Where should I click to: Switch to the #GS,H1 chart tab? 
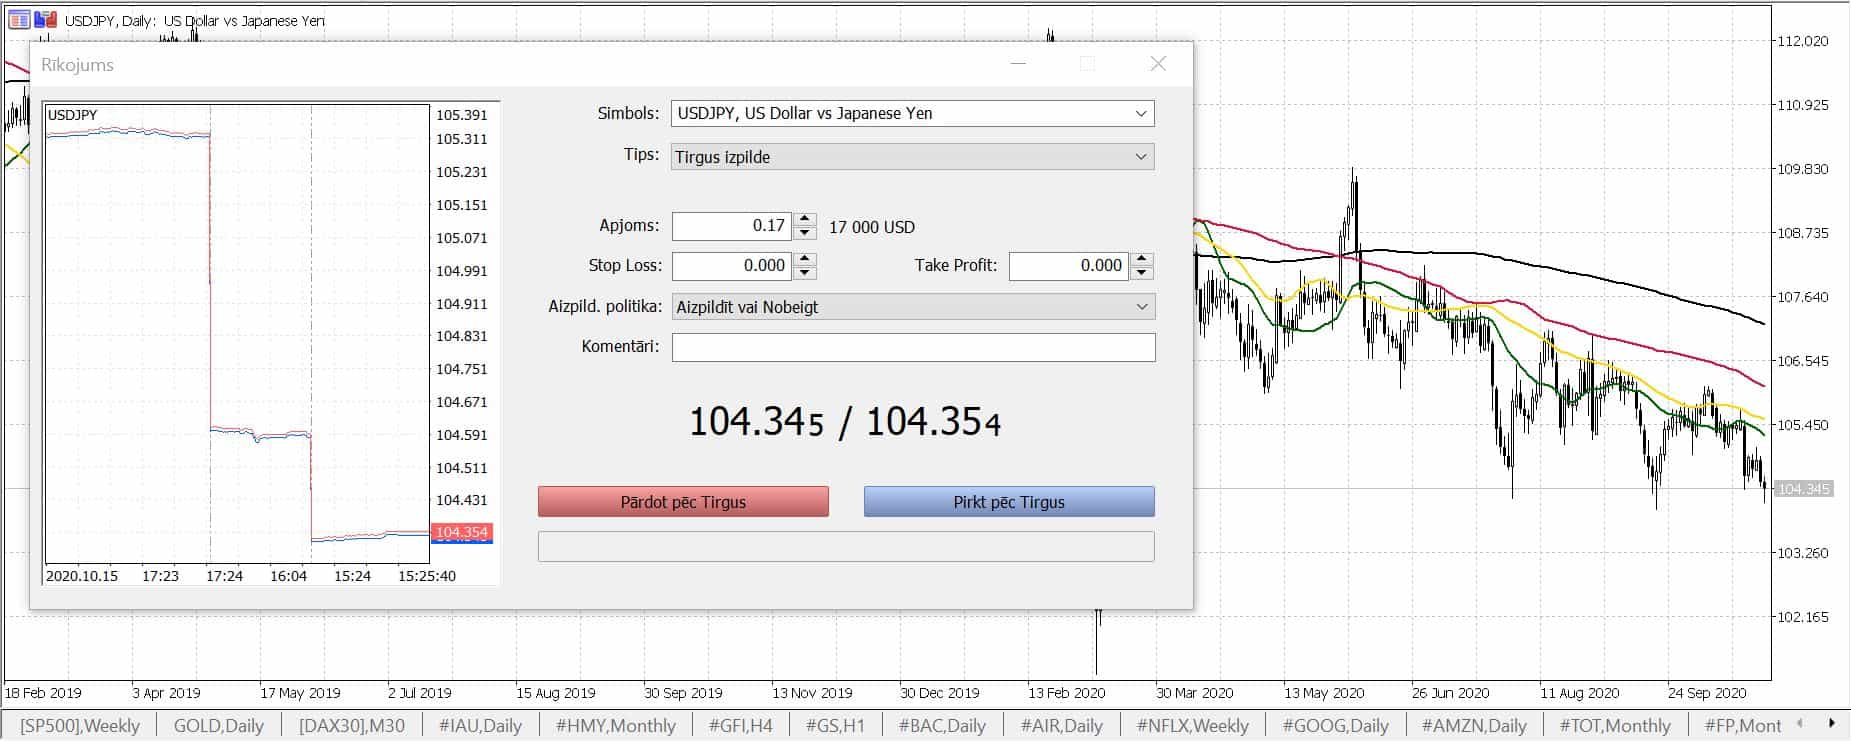[835, 726]
